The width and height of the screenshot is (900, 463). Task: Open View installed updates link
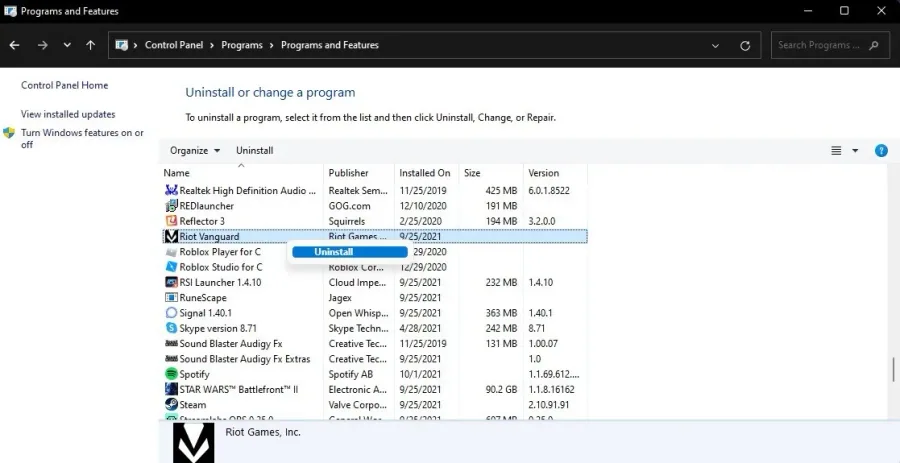coord(68,114)
